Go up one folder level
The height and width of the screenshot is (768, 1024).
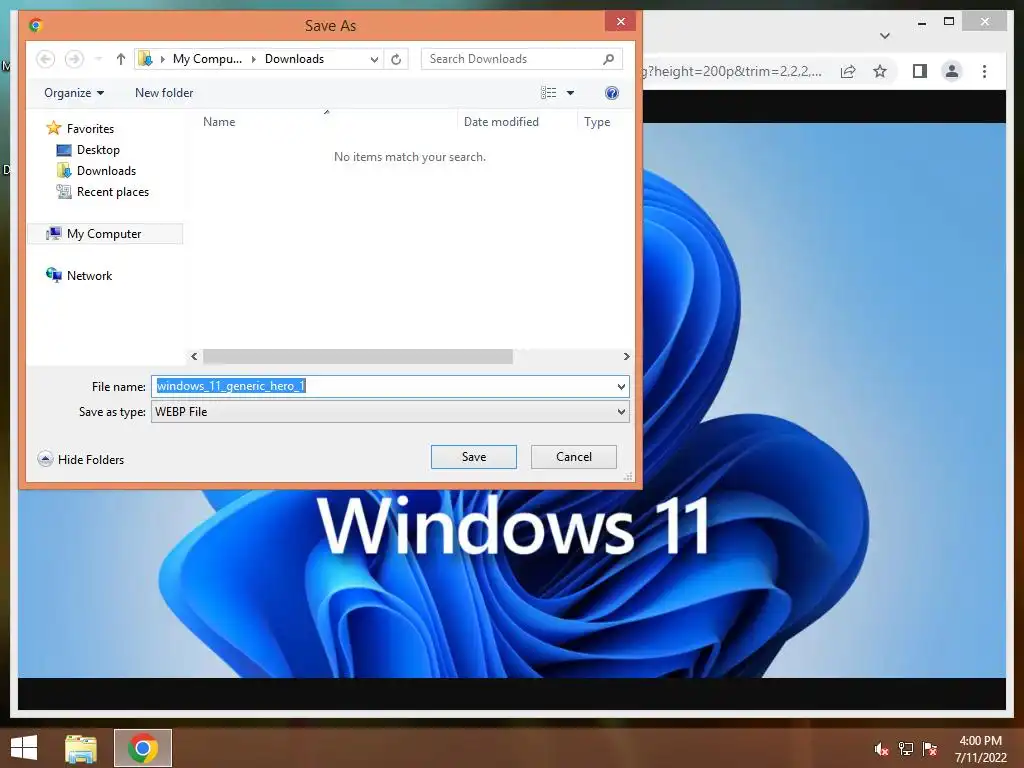click(121, 59)
